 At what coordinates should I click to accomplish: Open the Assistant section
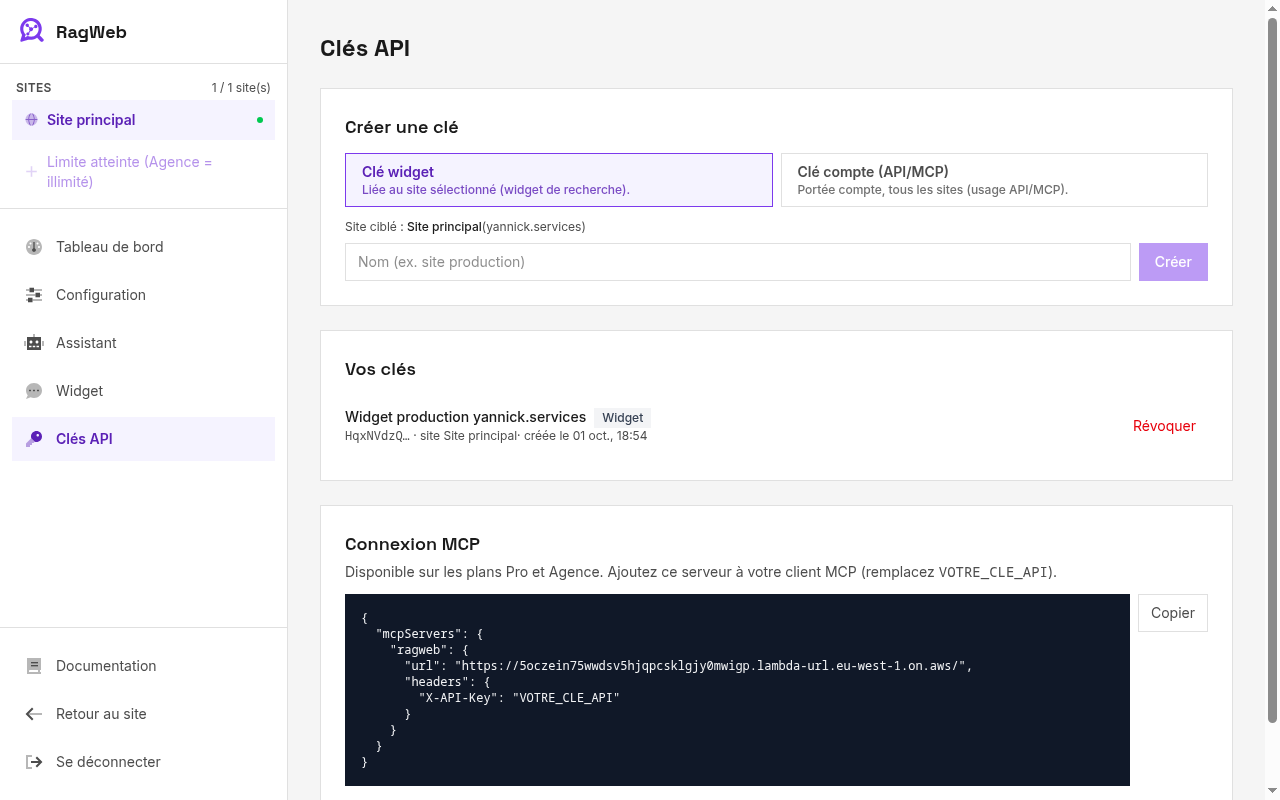(143, 343)
